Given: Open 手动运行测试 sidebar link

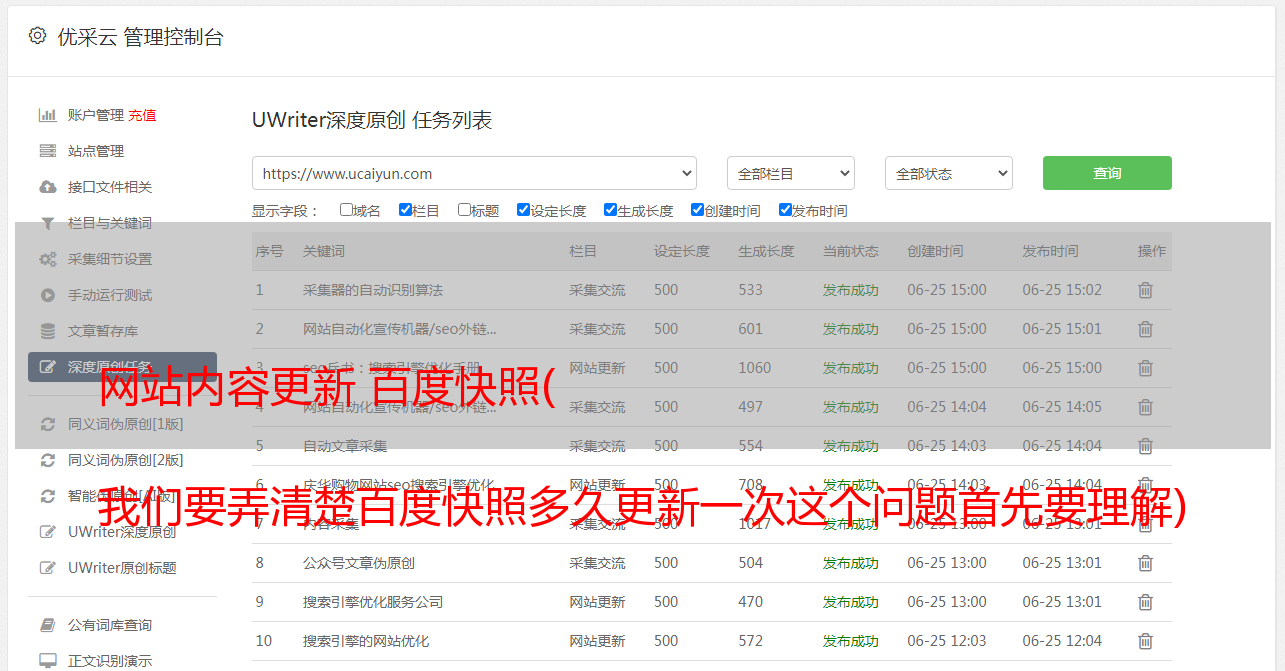Looking at the screenshot, I should click(110, 295).
